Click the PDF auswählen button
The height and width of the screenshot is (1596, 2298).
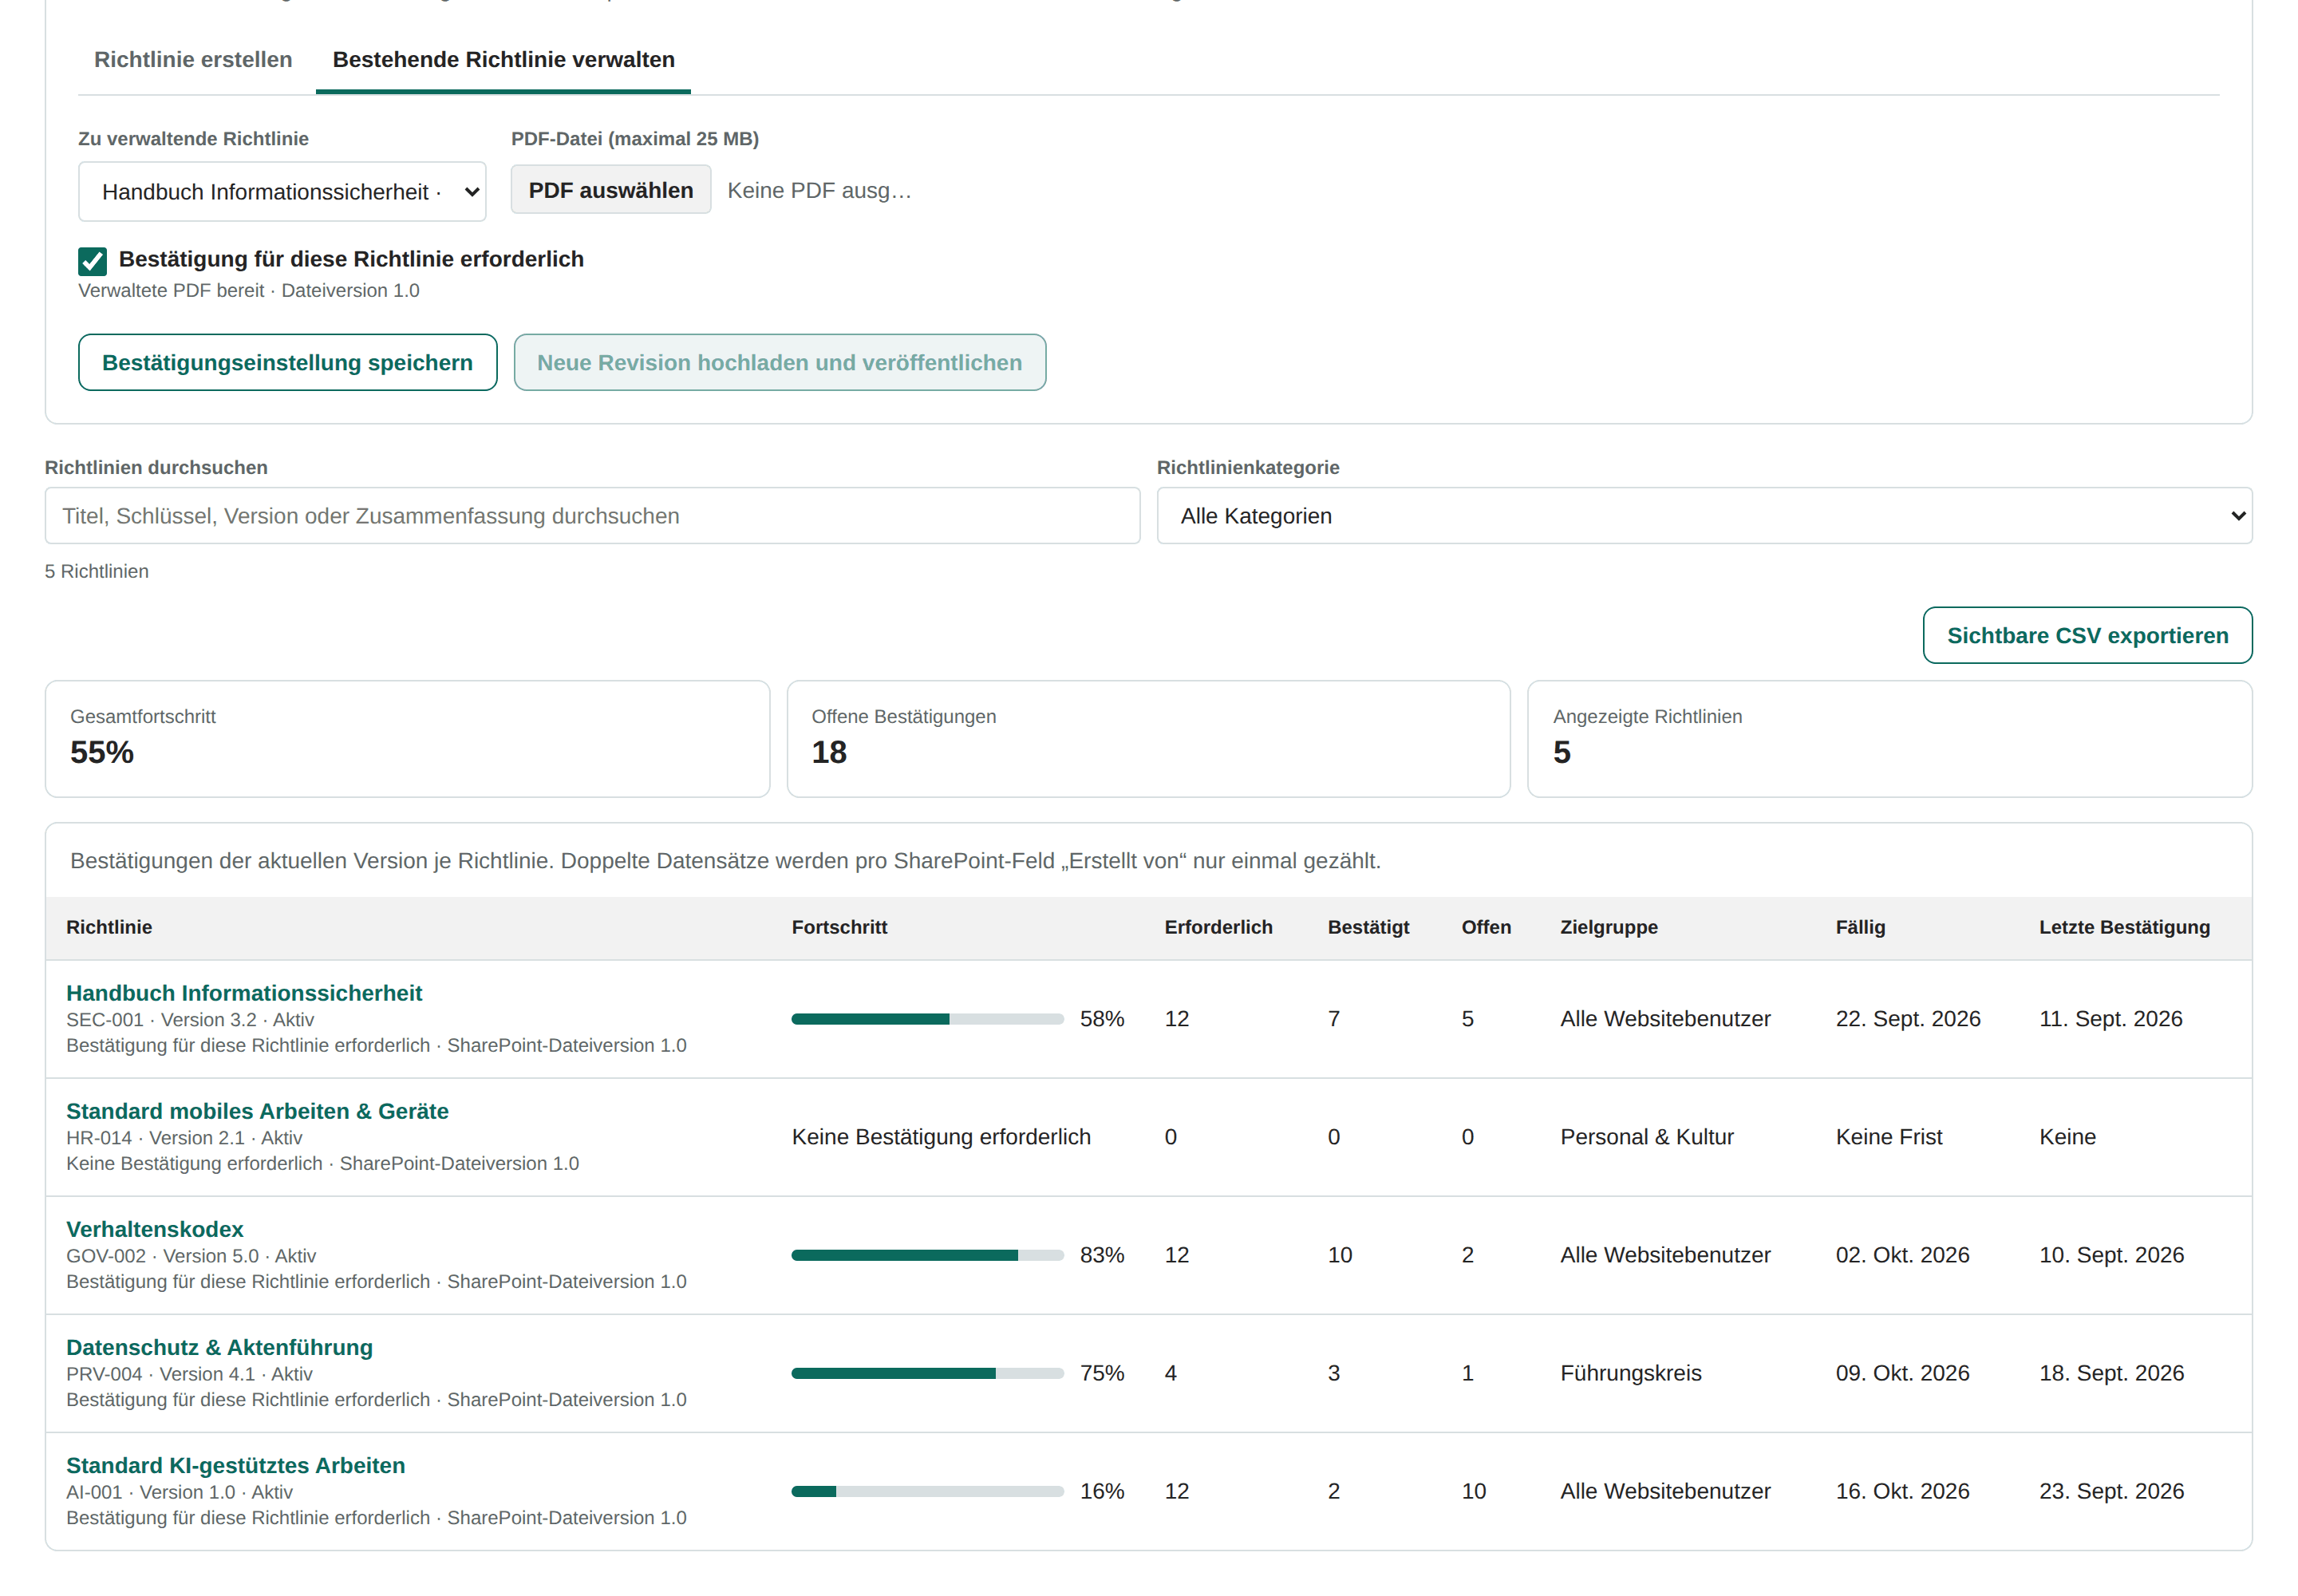(x=610, y=190)
